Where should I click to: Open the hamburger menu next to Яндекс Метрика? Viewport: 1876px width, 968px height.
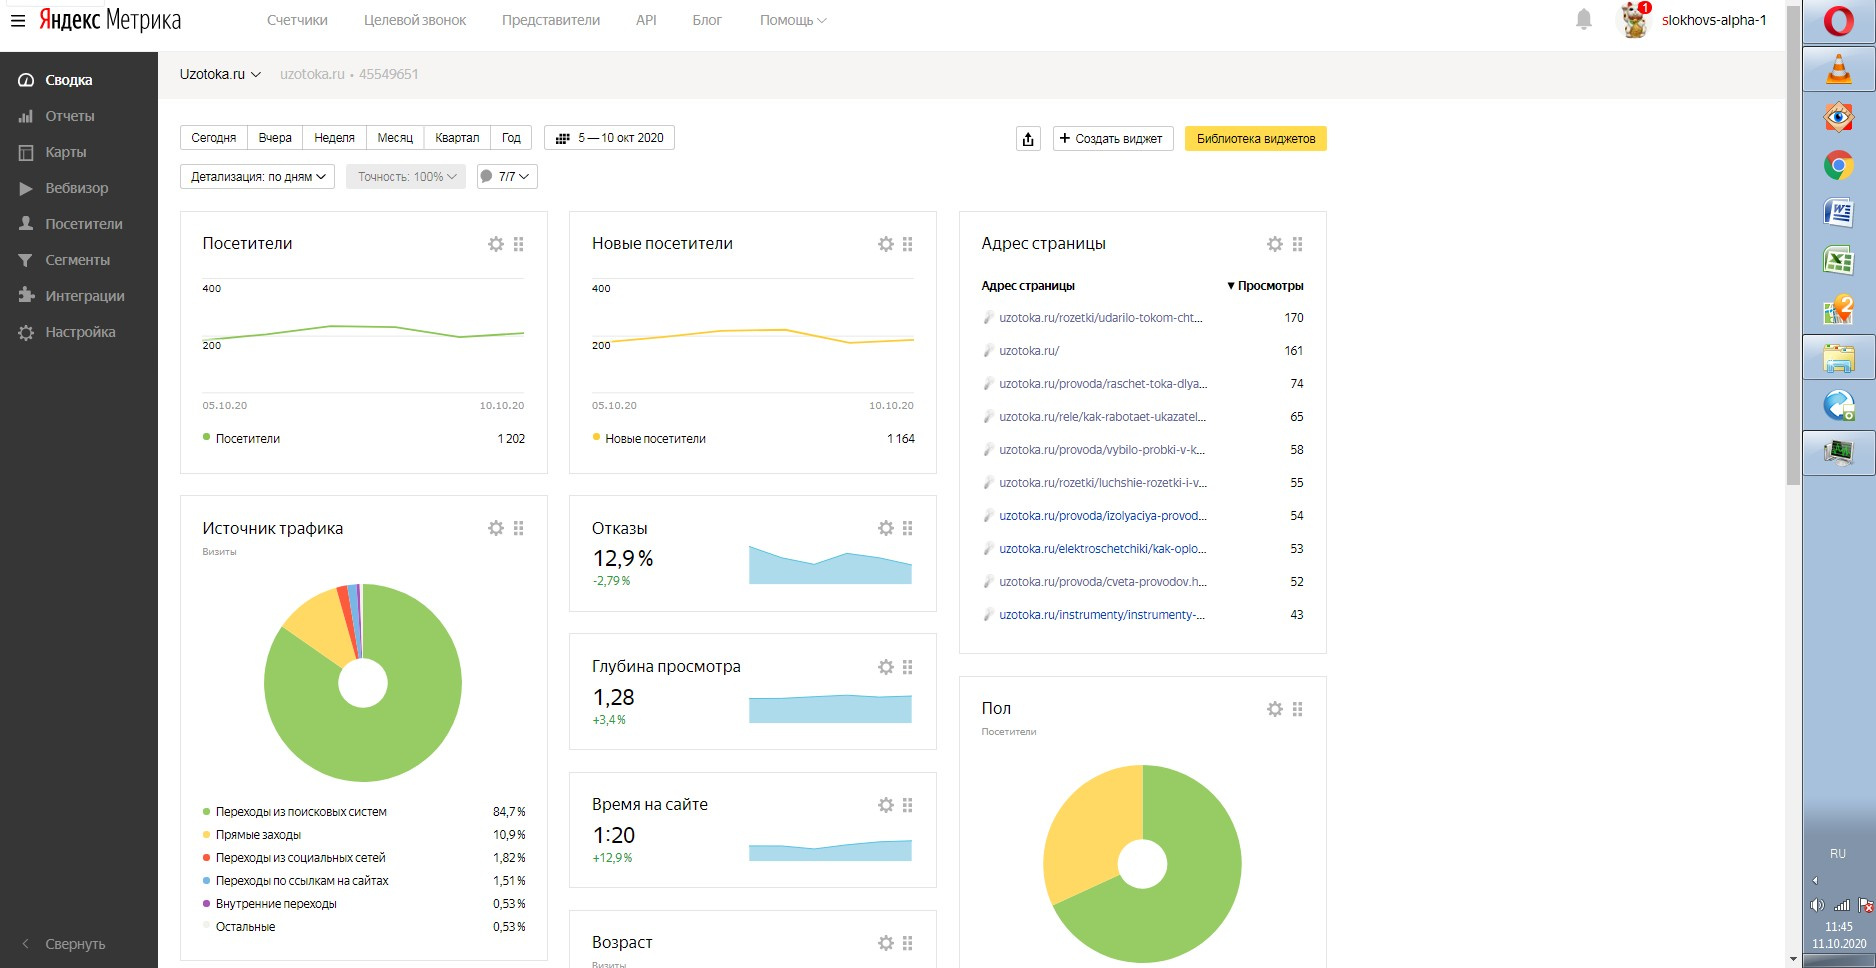pyautogui.click(x=18, y=20)
